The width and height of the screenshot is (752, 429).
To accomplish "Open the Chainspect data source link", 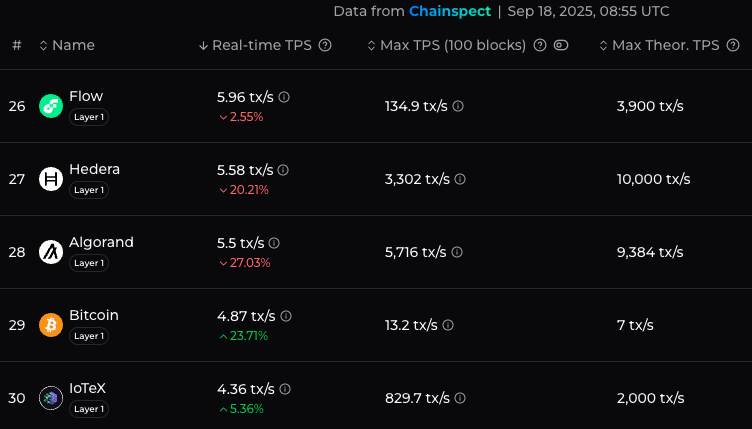I will (x=449, y=12).
